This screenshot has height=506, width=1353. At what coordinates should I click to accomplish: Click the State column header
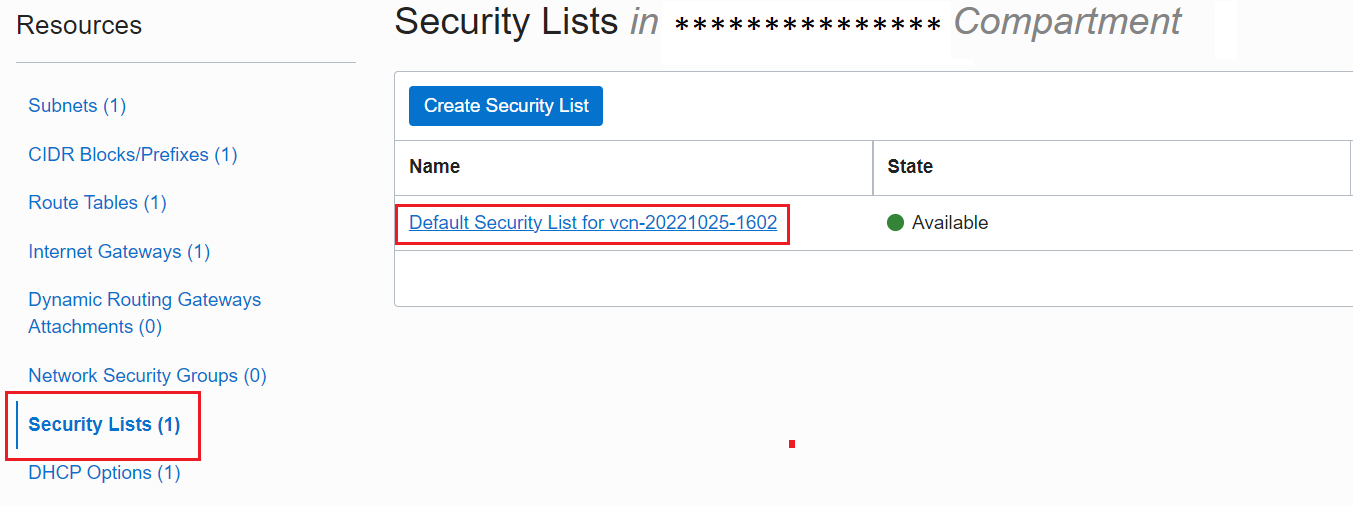(x=910, y=167)
